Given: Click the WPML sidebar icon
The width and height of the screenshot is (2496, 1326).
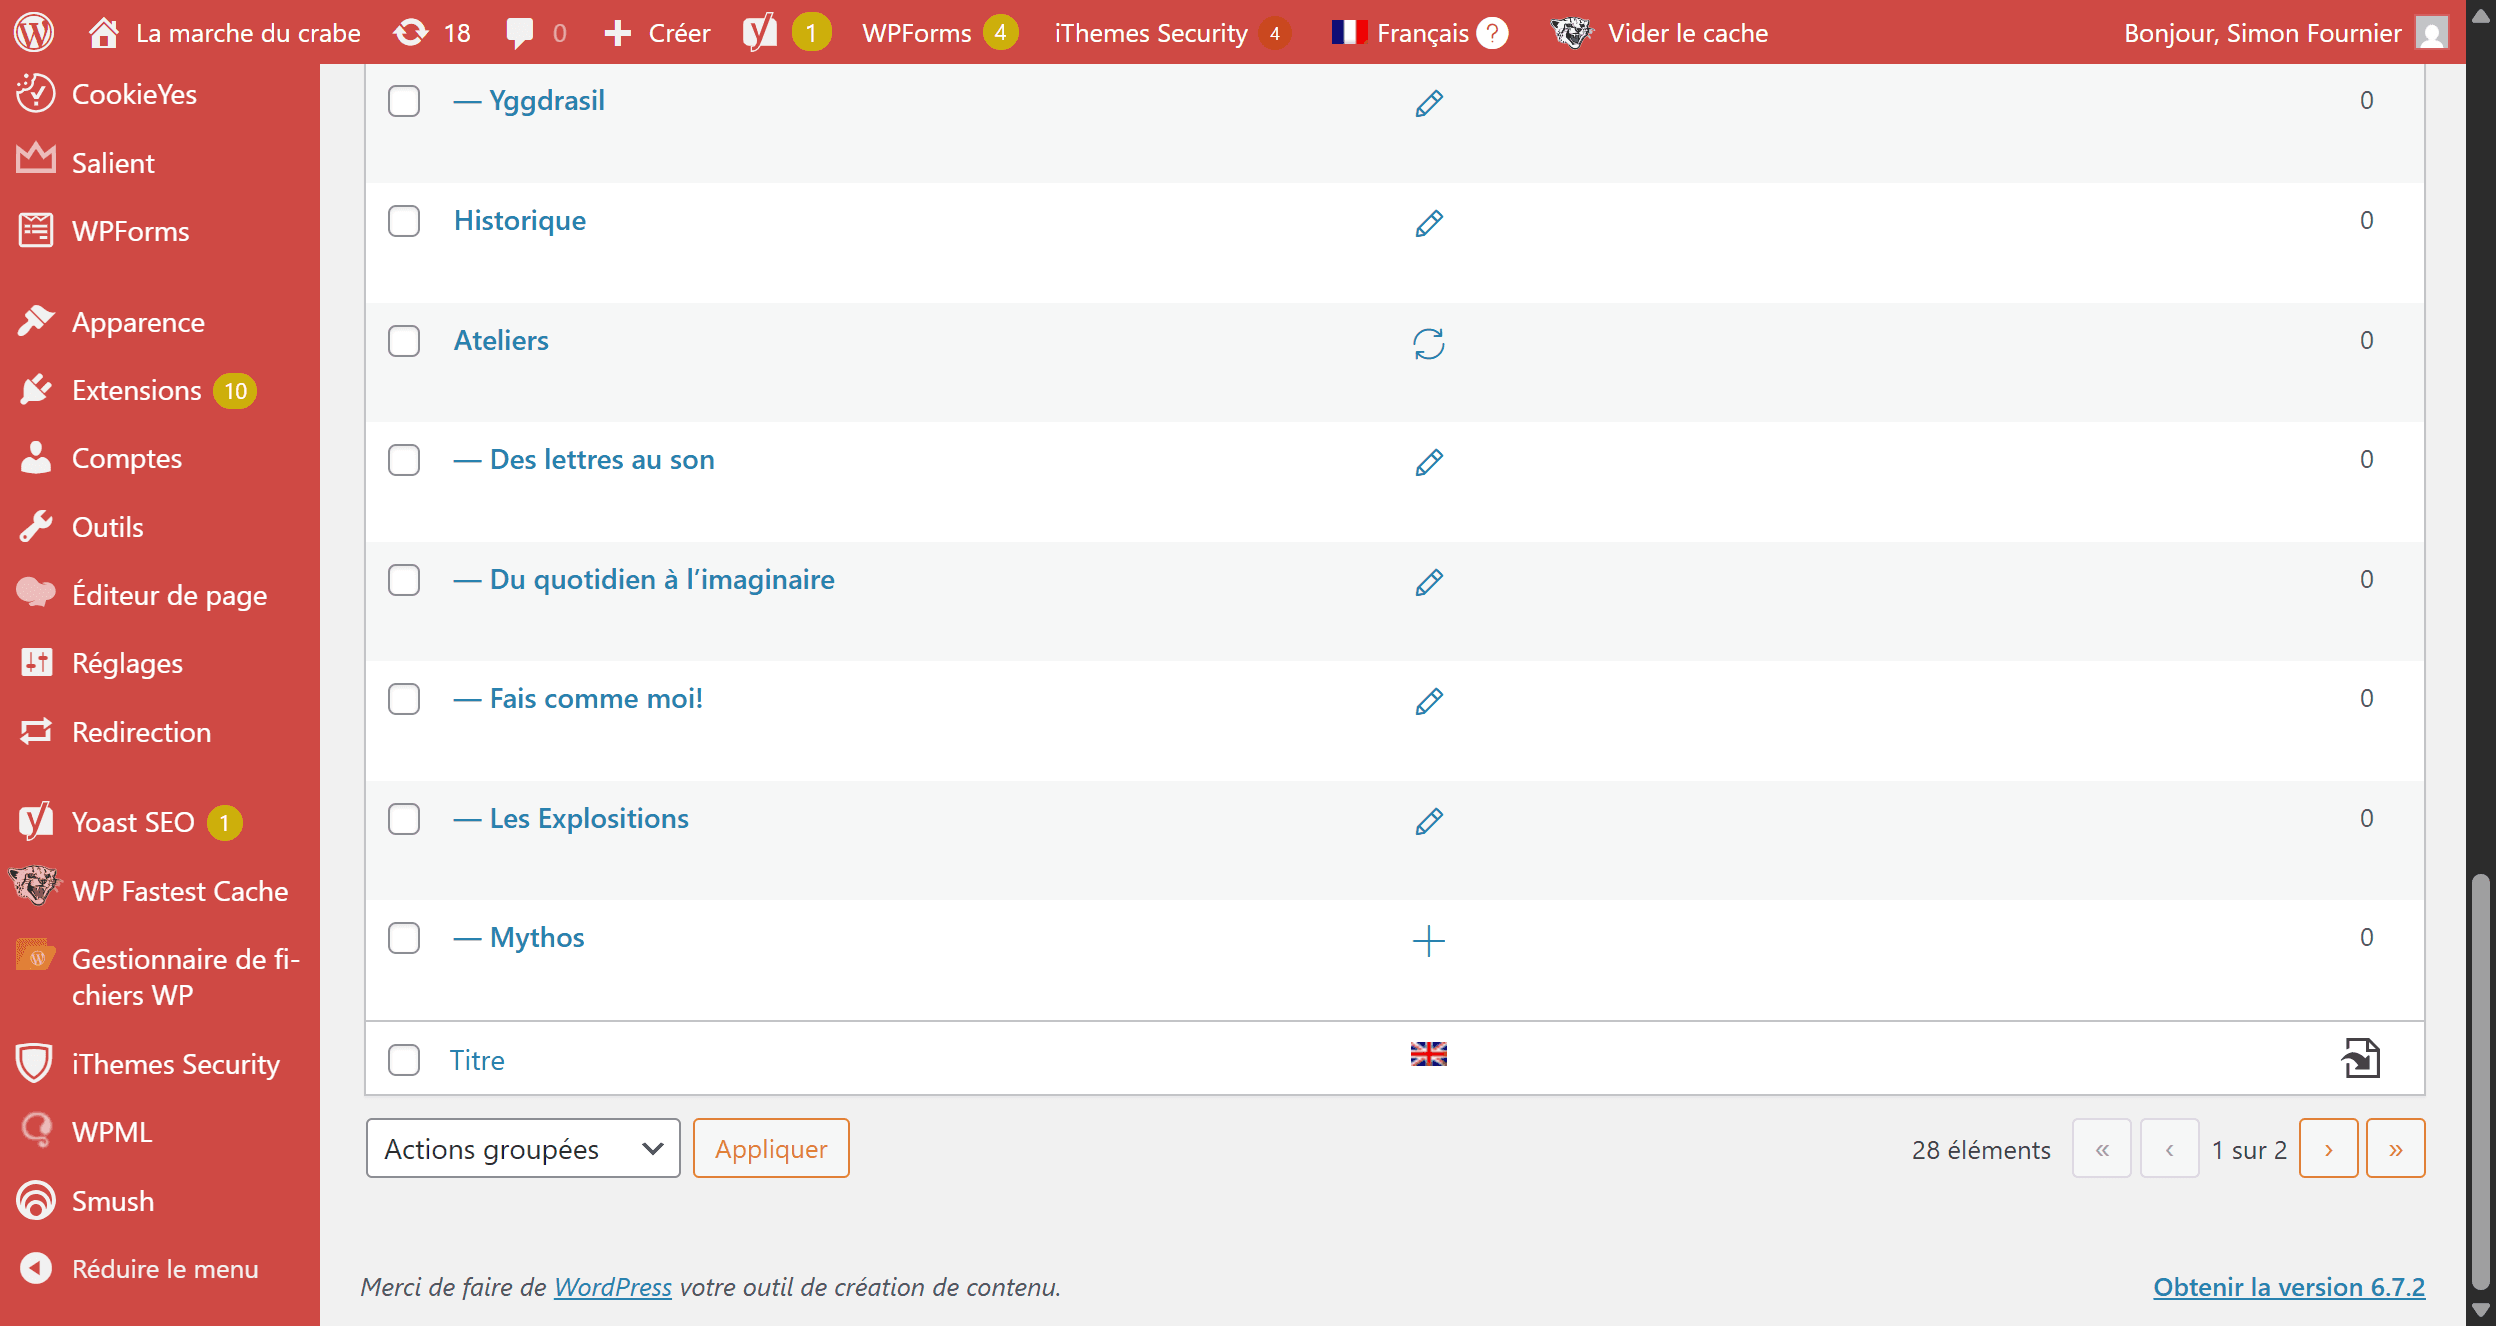Looking at the screenshot, I should 36,1131.
